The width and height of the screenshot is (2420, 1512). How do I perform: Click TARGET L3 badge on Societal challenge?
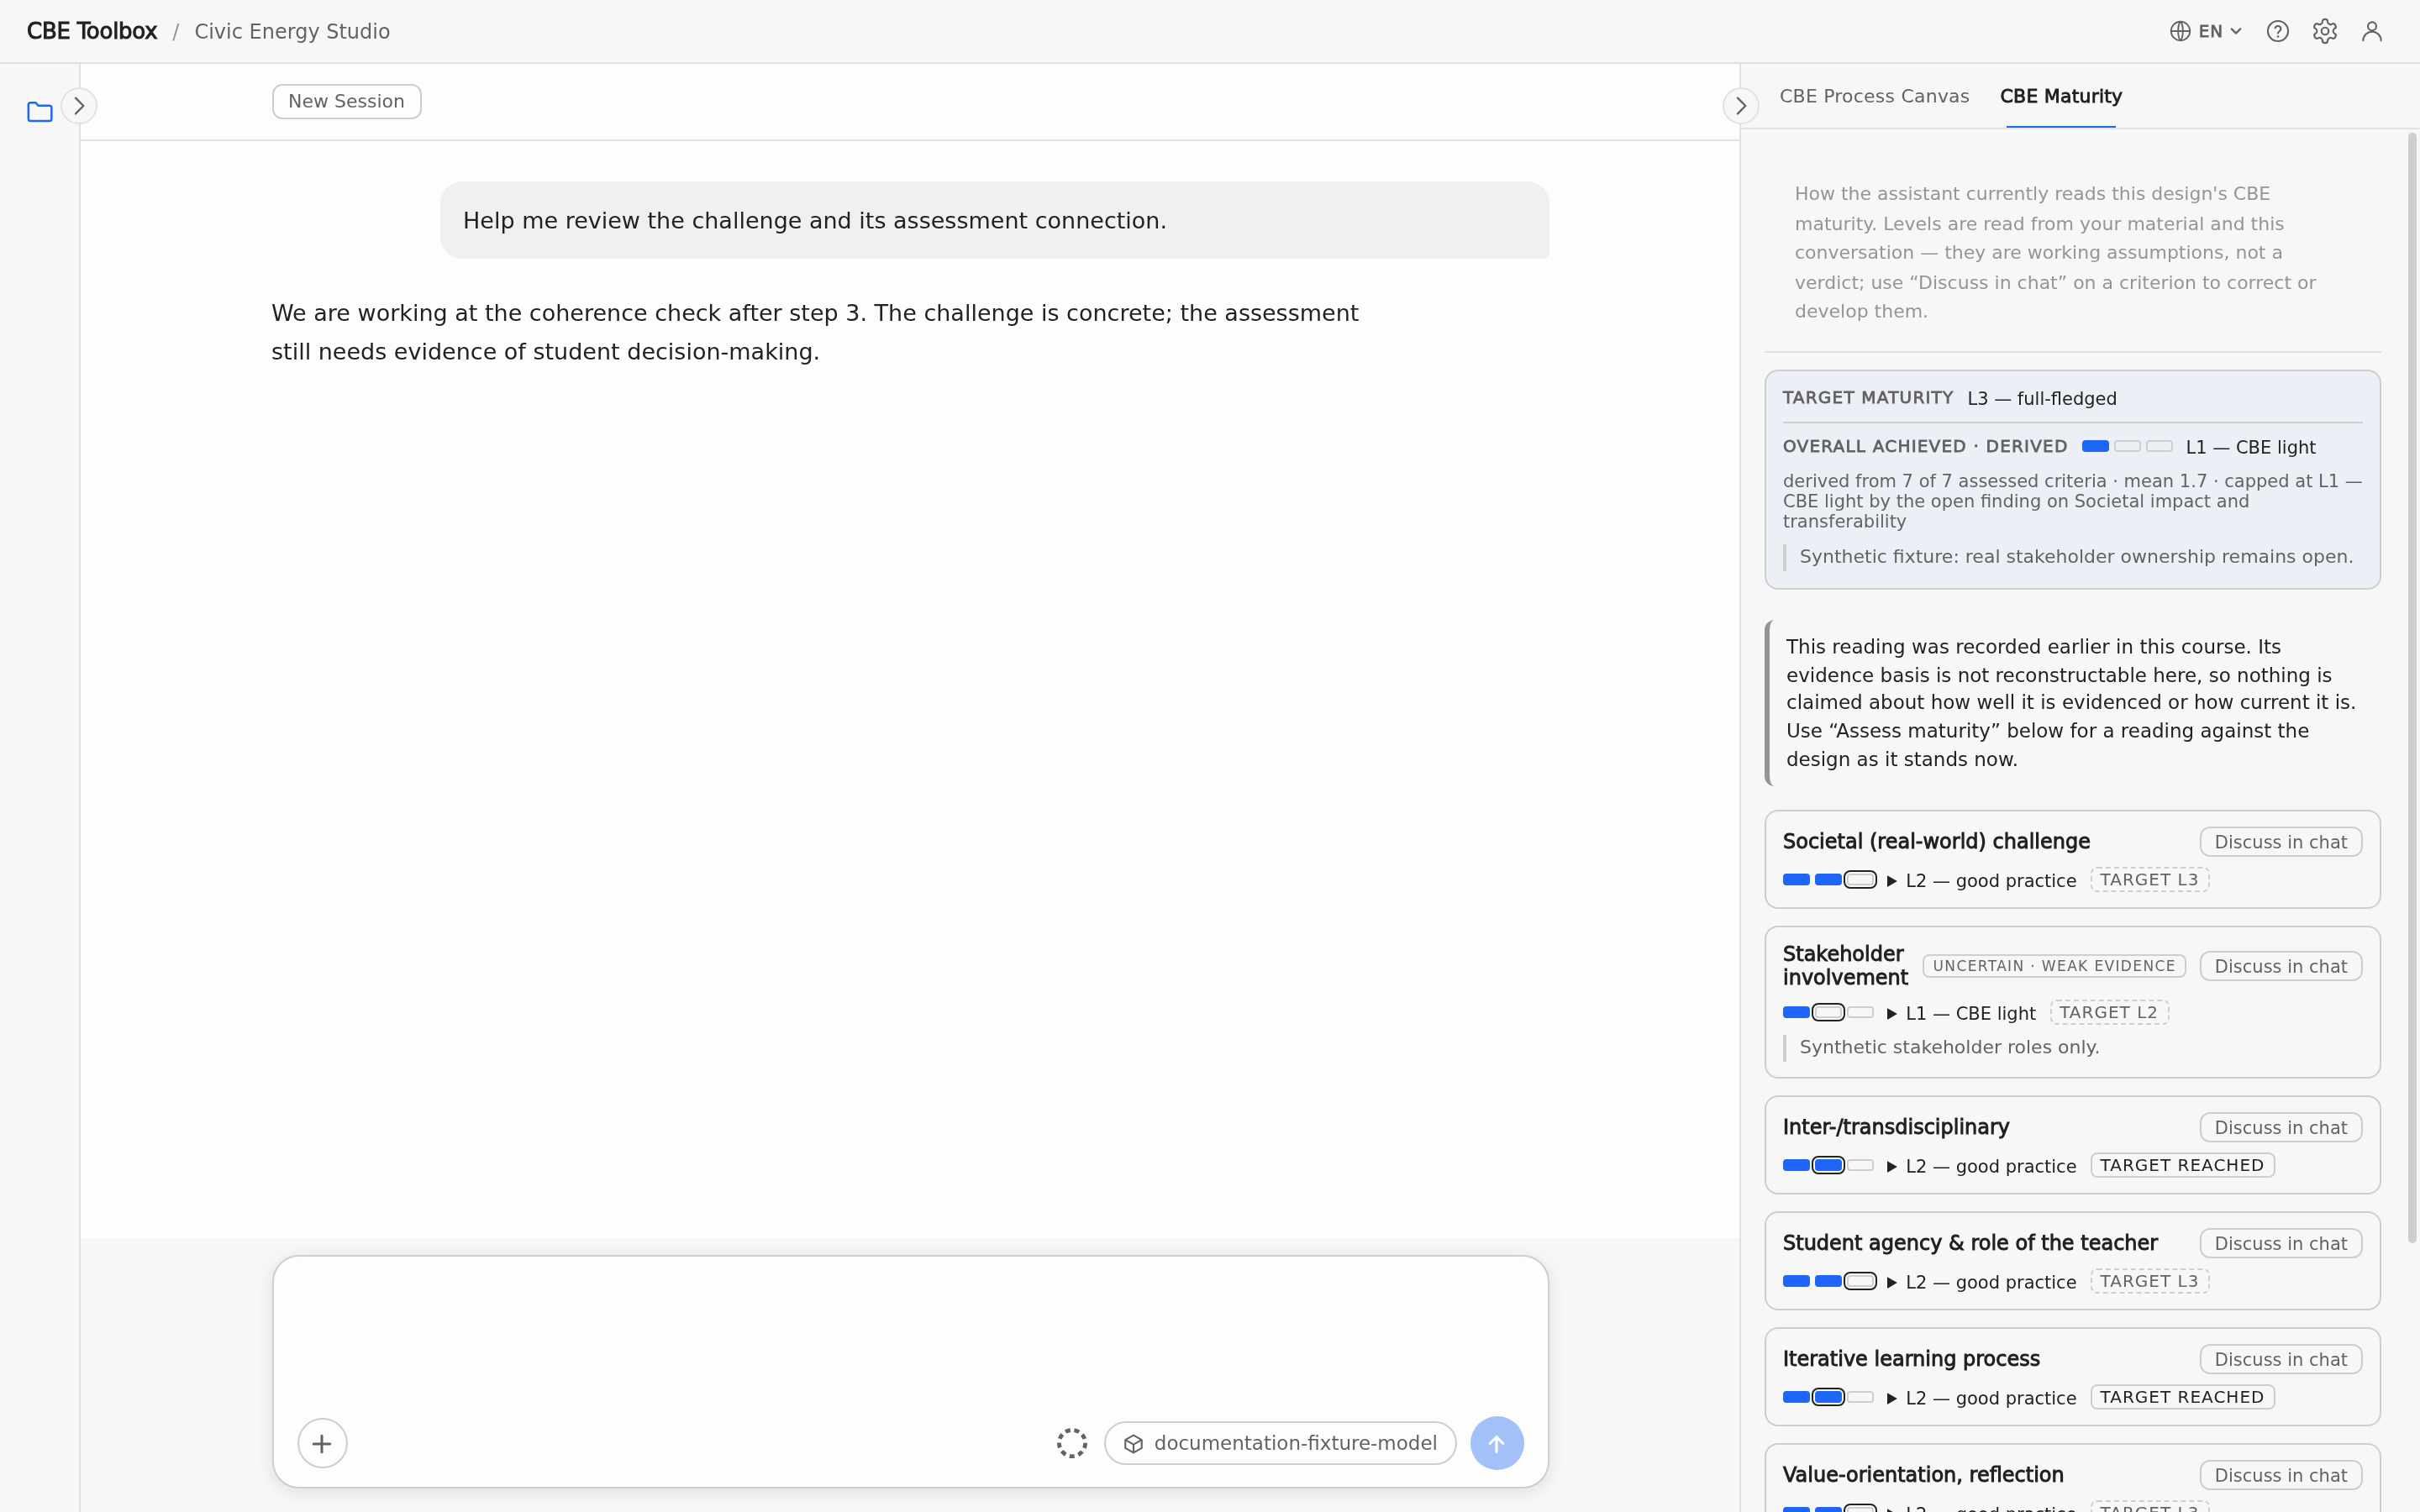coord(2149,880)
